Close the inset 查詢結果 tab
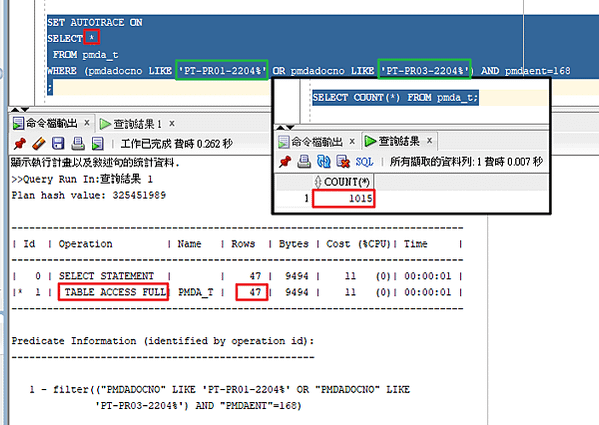Screen dimensions: 599x425 [429, 141]
